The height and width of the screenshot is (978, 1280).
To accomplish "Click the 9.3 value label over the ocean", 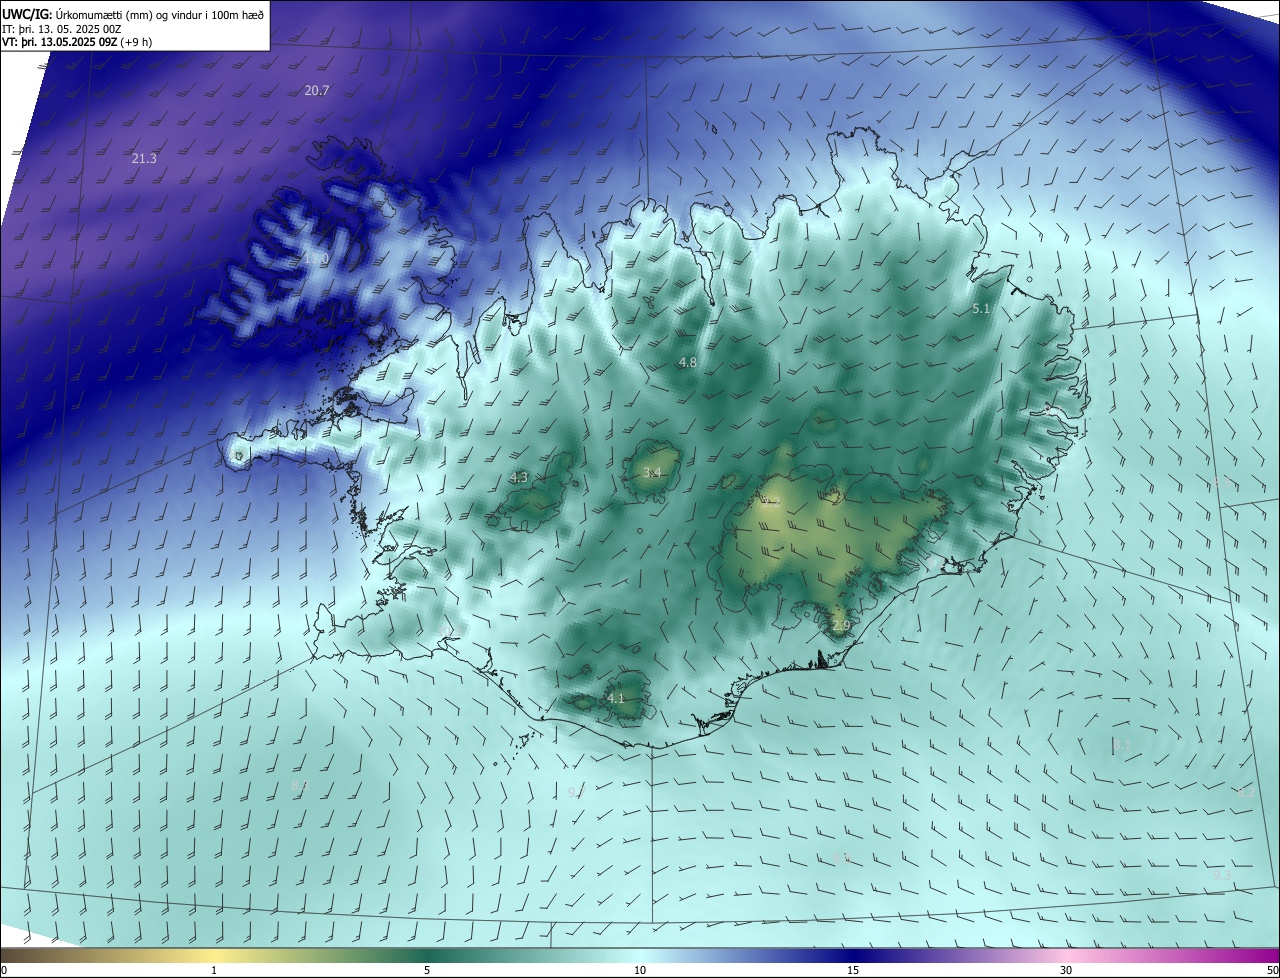I will 1221,875.
